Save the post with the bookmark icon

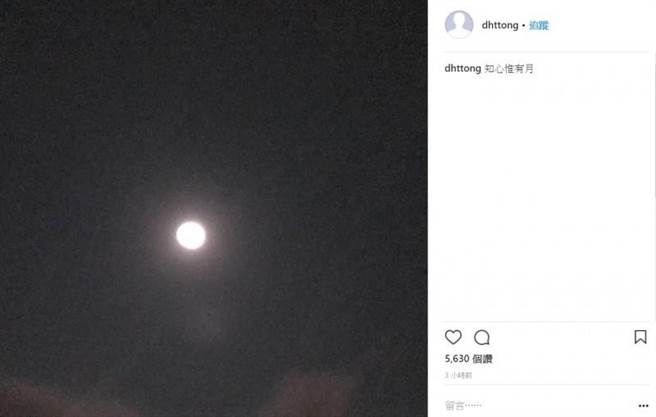click(640, 337)
